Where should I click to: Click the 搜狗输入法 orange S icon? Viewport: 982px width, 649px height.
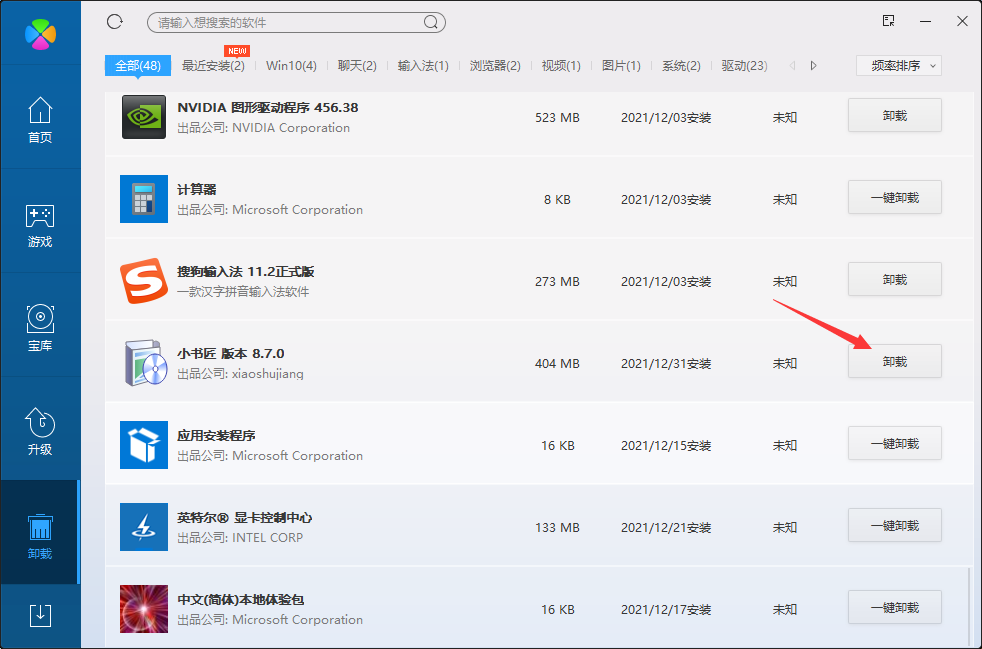click(x=144, y=281)
